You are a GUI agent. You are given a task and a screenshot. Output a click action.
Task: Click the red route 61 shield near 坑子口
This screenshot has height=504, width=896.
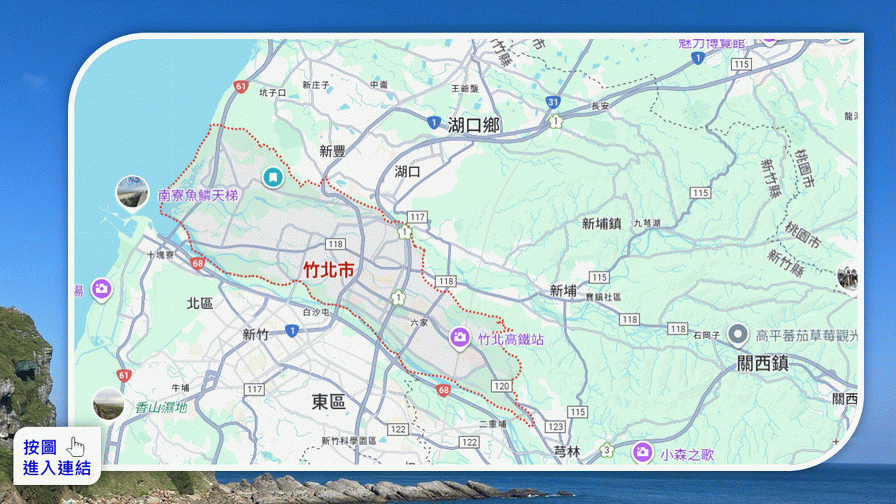click(x=241, y=87)
